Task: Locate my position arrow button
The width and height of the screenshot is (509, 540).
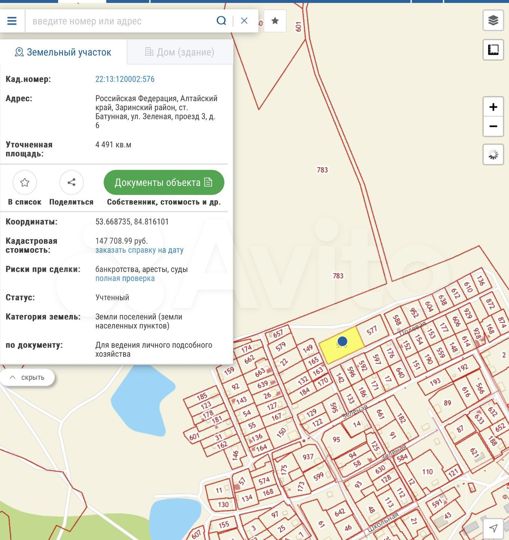Action: pyautogui.click(x=493, y=528)
